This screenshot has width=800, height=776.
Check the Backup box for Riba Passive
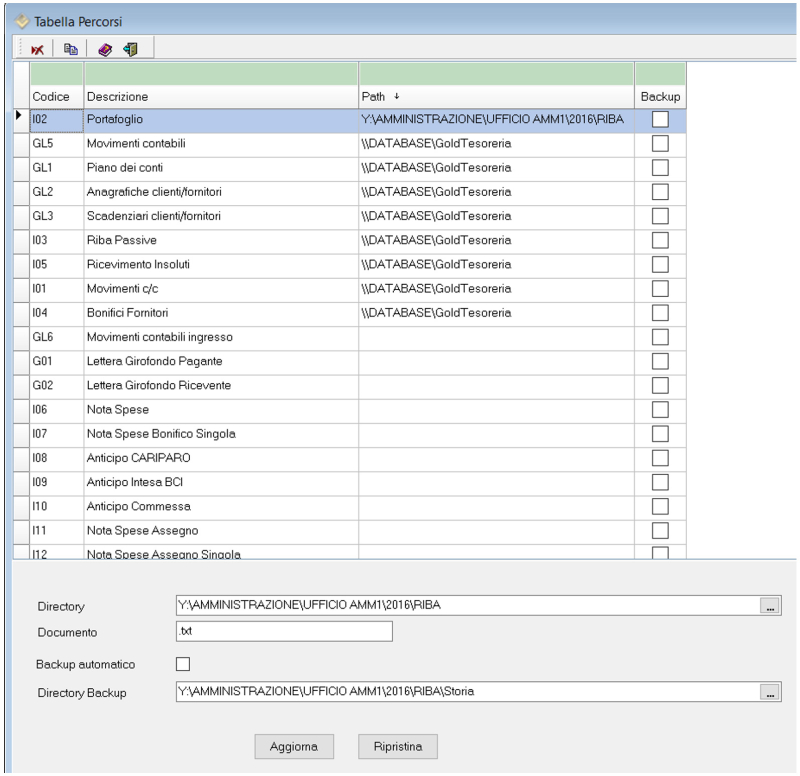pyautogui.click(x=660, y=240)
